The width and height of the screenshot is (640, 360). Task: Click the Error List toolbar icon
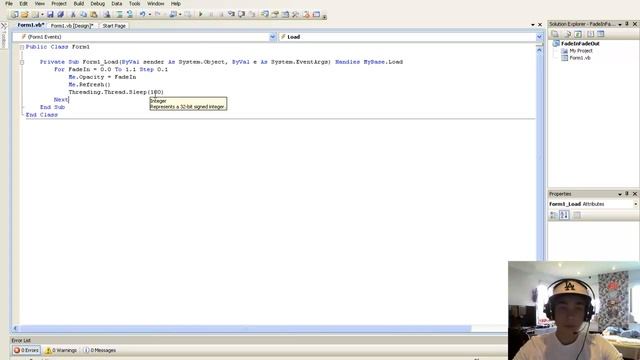click(307, 15)
